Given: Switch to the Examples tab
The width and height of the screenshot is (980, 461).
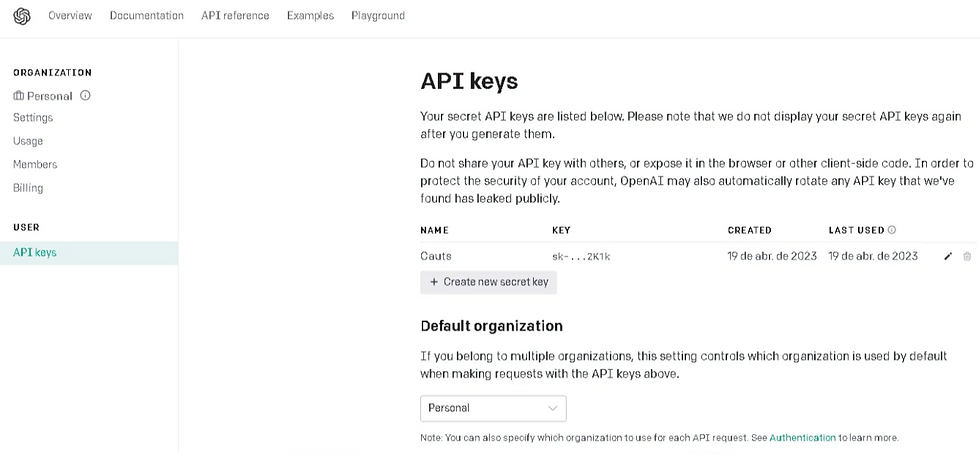Looking at the screenshot, I should pos(311,16).
